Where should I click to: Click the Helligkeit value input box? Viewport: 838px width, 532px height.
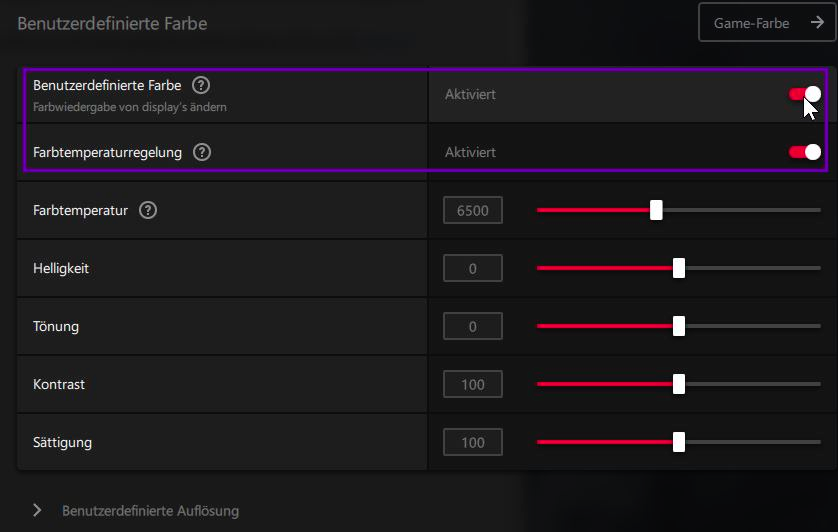coord(473,268)
